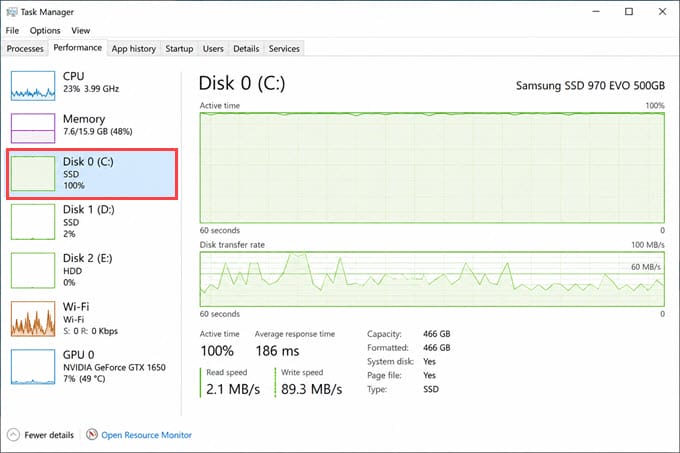Minimize the Task Manager window
The height and width of the screenshot is (453, 680).
tap(596, 12)
